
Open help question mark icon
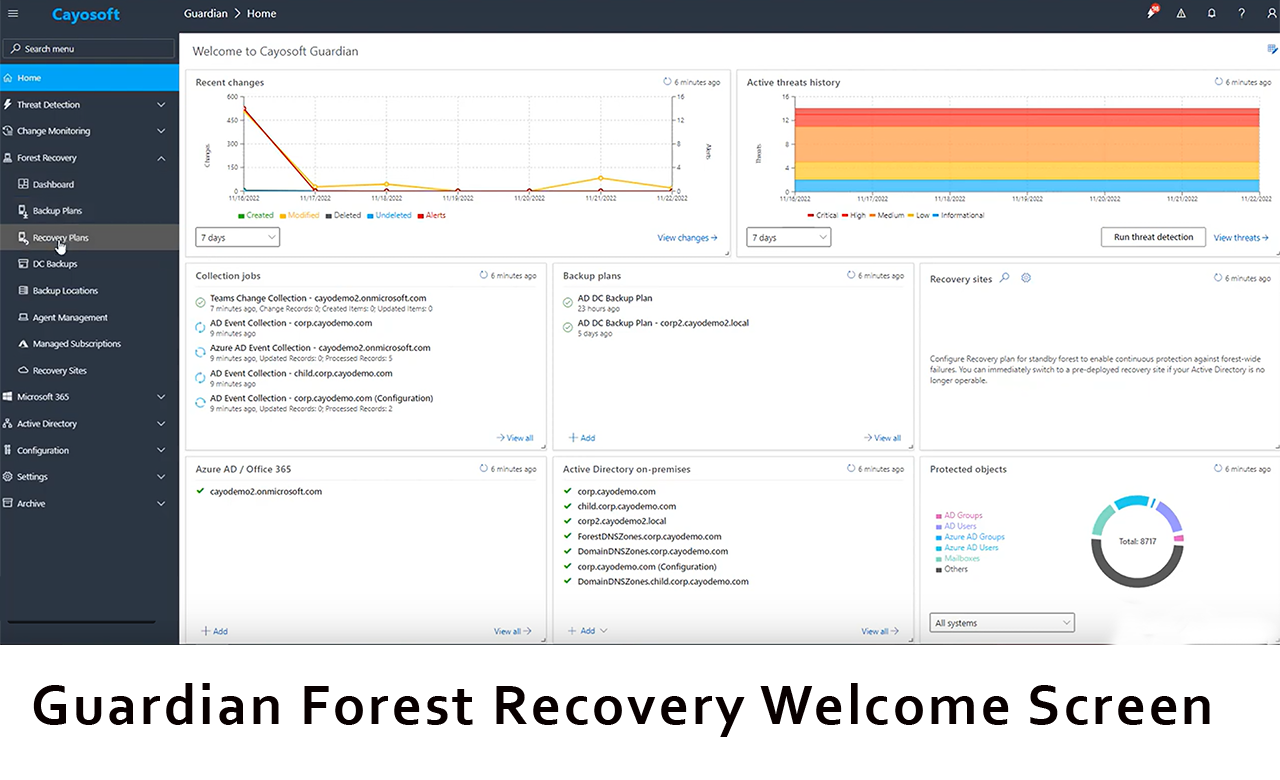(x=1241, y=14)
